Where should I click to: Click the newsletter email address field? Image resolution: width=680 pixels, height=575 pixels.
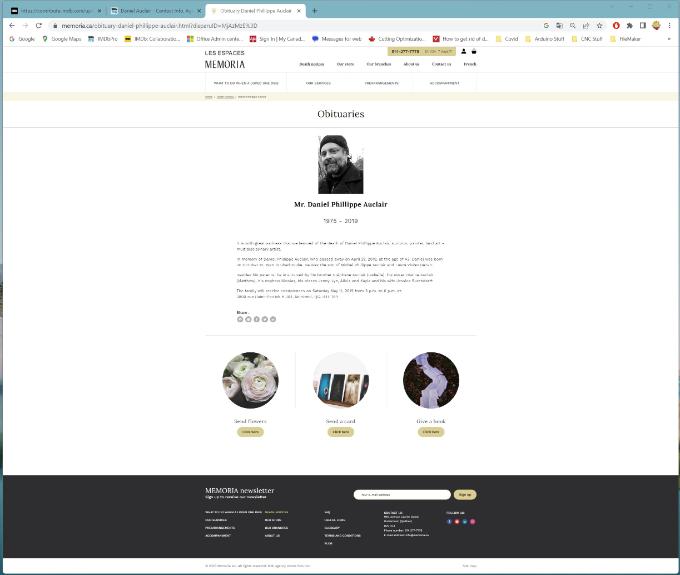[x=402, y=494]
